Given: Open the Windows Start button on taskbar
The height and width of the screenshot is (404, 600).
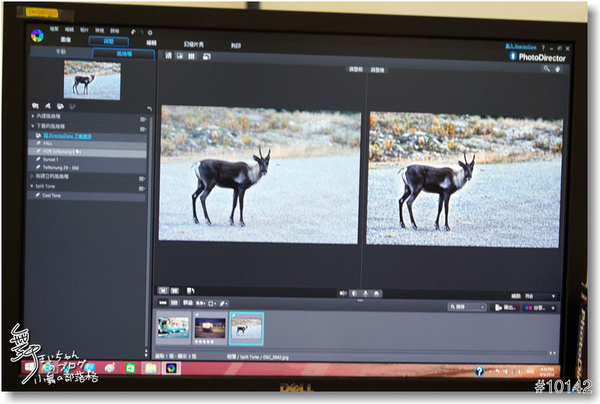Looking at the screenshot, I should [29, 367].
